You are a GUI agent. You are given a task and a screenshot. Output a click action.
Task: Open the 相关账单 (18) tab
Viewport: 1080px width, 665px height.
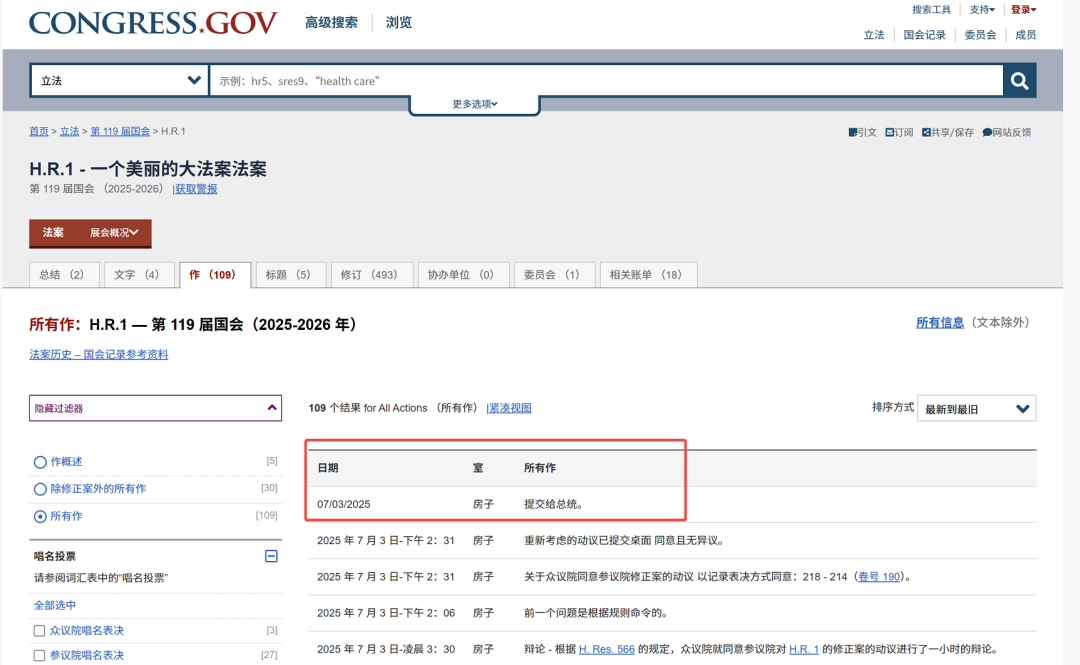point(649,275)
